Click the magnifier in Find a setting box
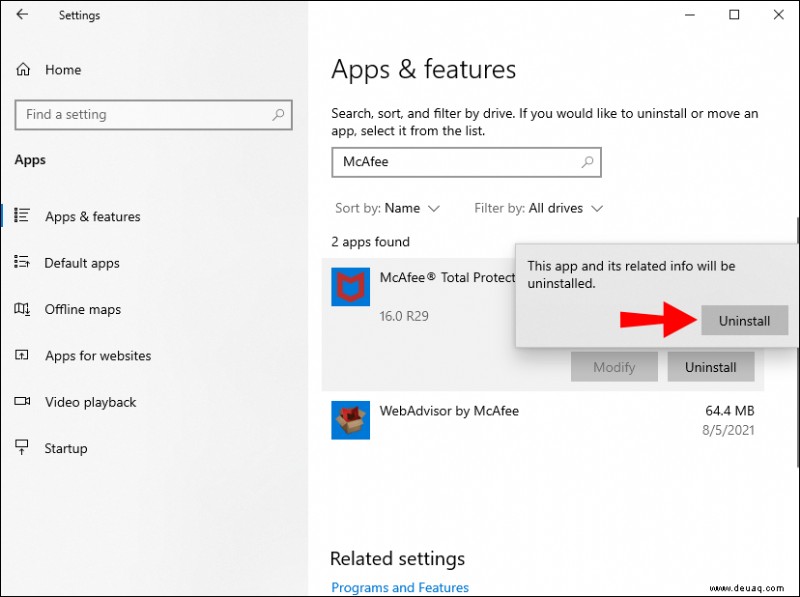 pyautogui.click(x=278, y=114)
